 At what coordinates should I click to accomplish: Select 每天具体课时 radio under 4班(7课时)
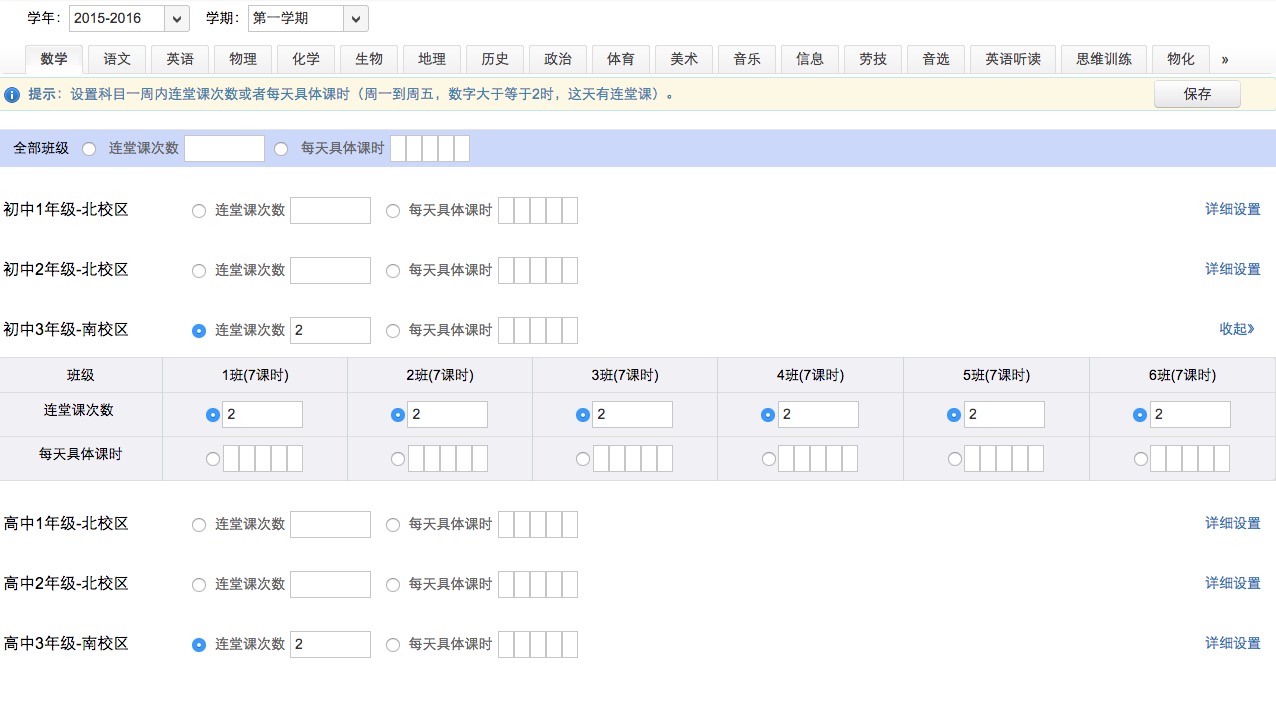768,459
